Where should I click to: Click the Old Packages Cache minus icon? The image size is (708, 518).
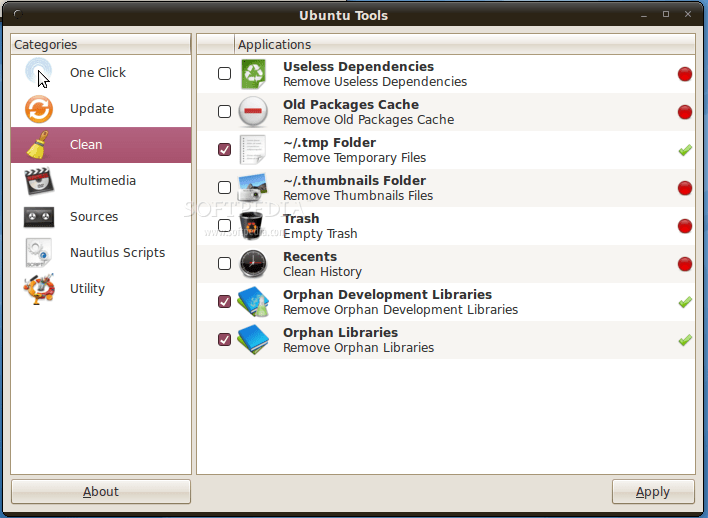point(253,112)
